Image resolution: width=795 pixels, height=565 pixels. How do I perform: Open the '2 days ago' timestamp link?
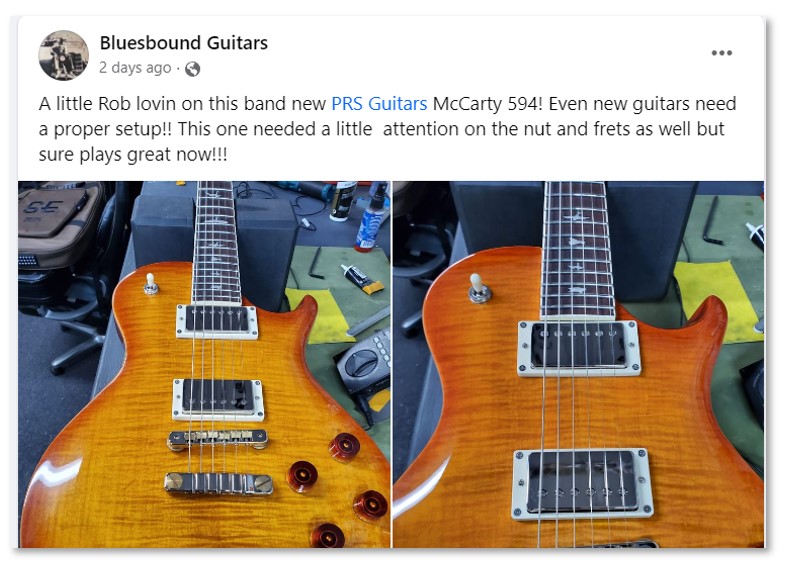(135, 68)
